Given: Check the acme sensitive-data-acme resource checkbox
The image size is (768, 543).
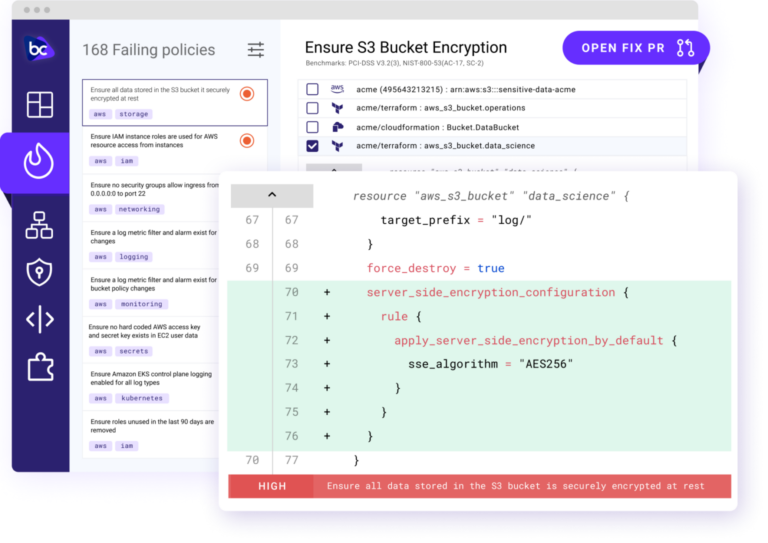Looking at the screenshot, I should point(312,89).
